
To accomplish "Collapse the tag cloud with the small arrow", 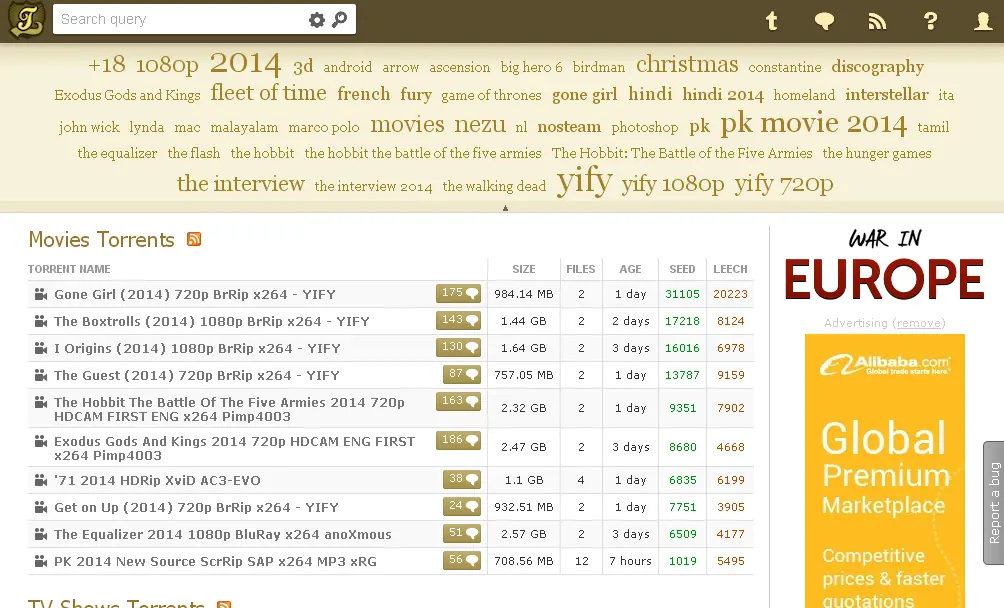I will (505, 208).
